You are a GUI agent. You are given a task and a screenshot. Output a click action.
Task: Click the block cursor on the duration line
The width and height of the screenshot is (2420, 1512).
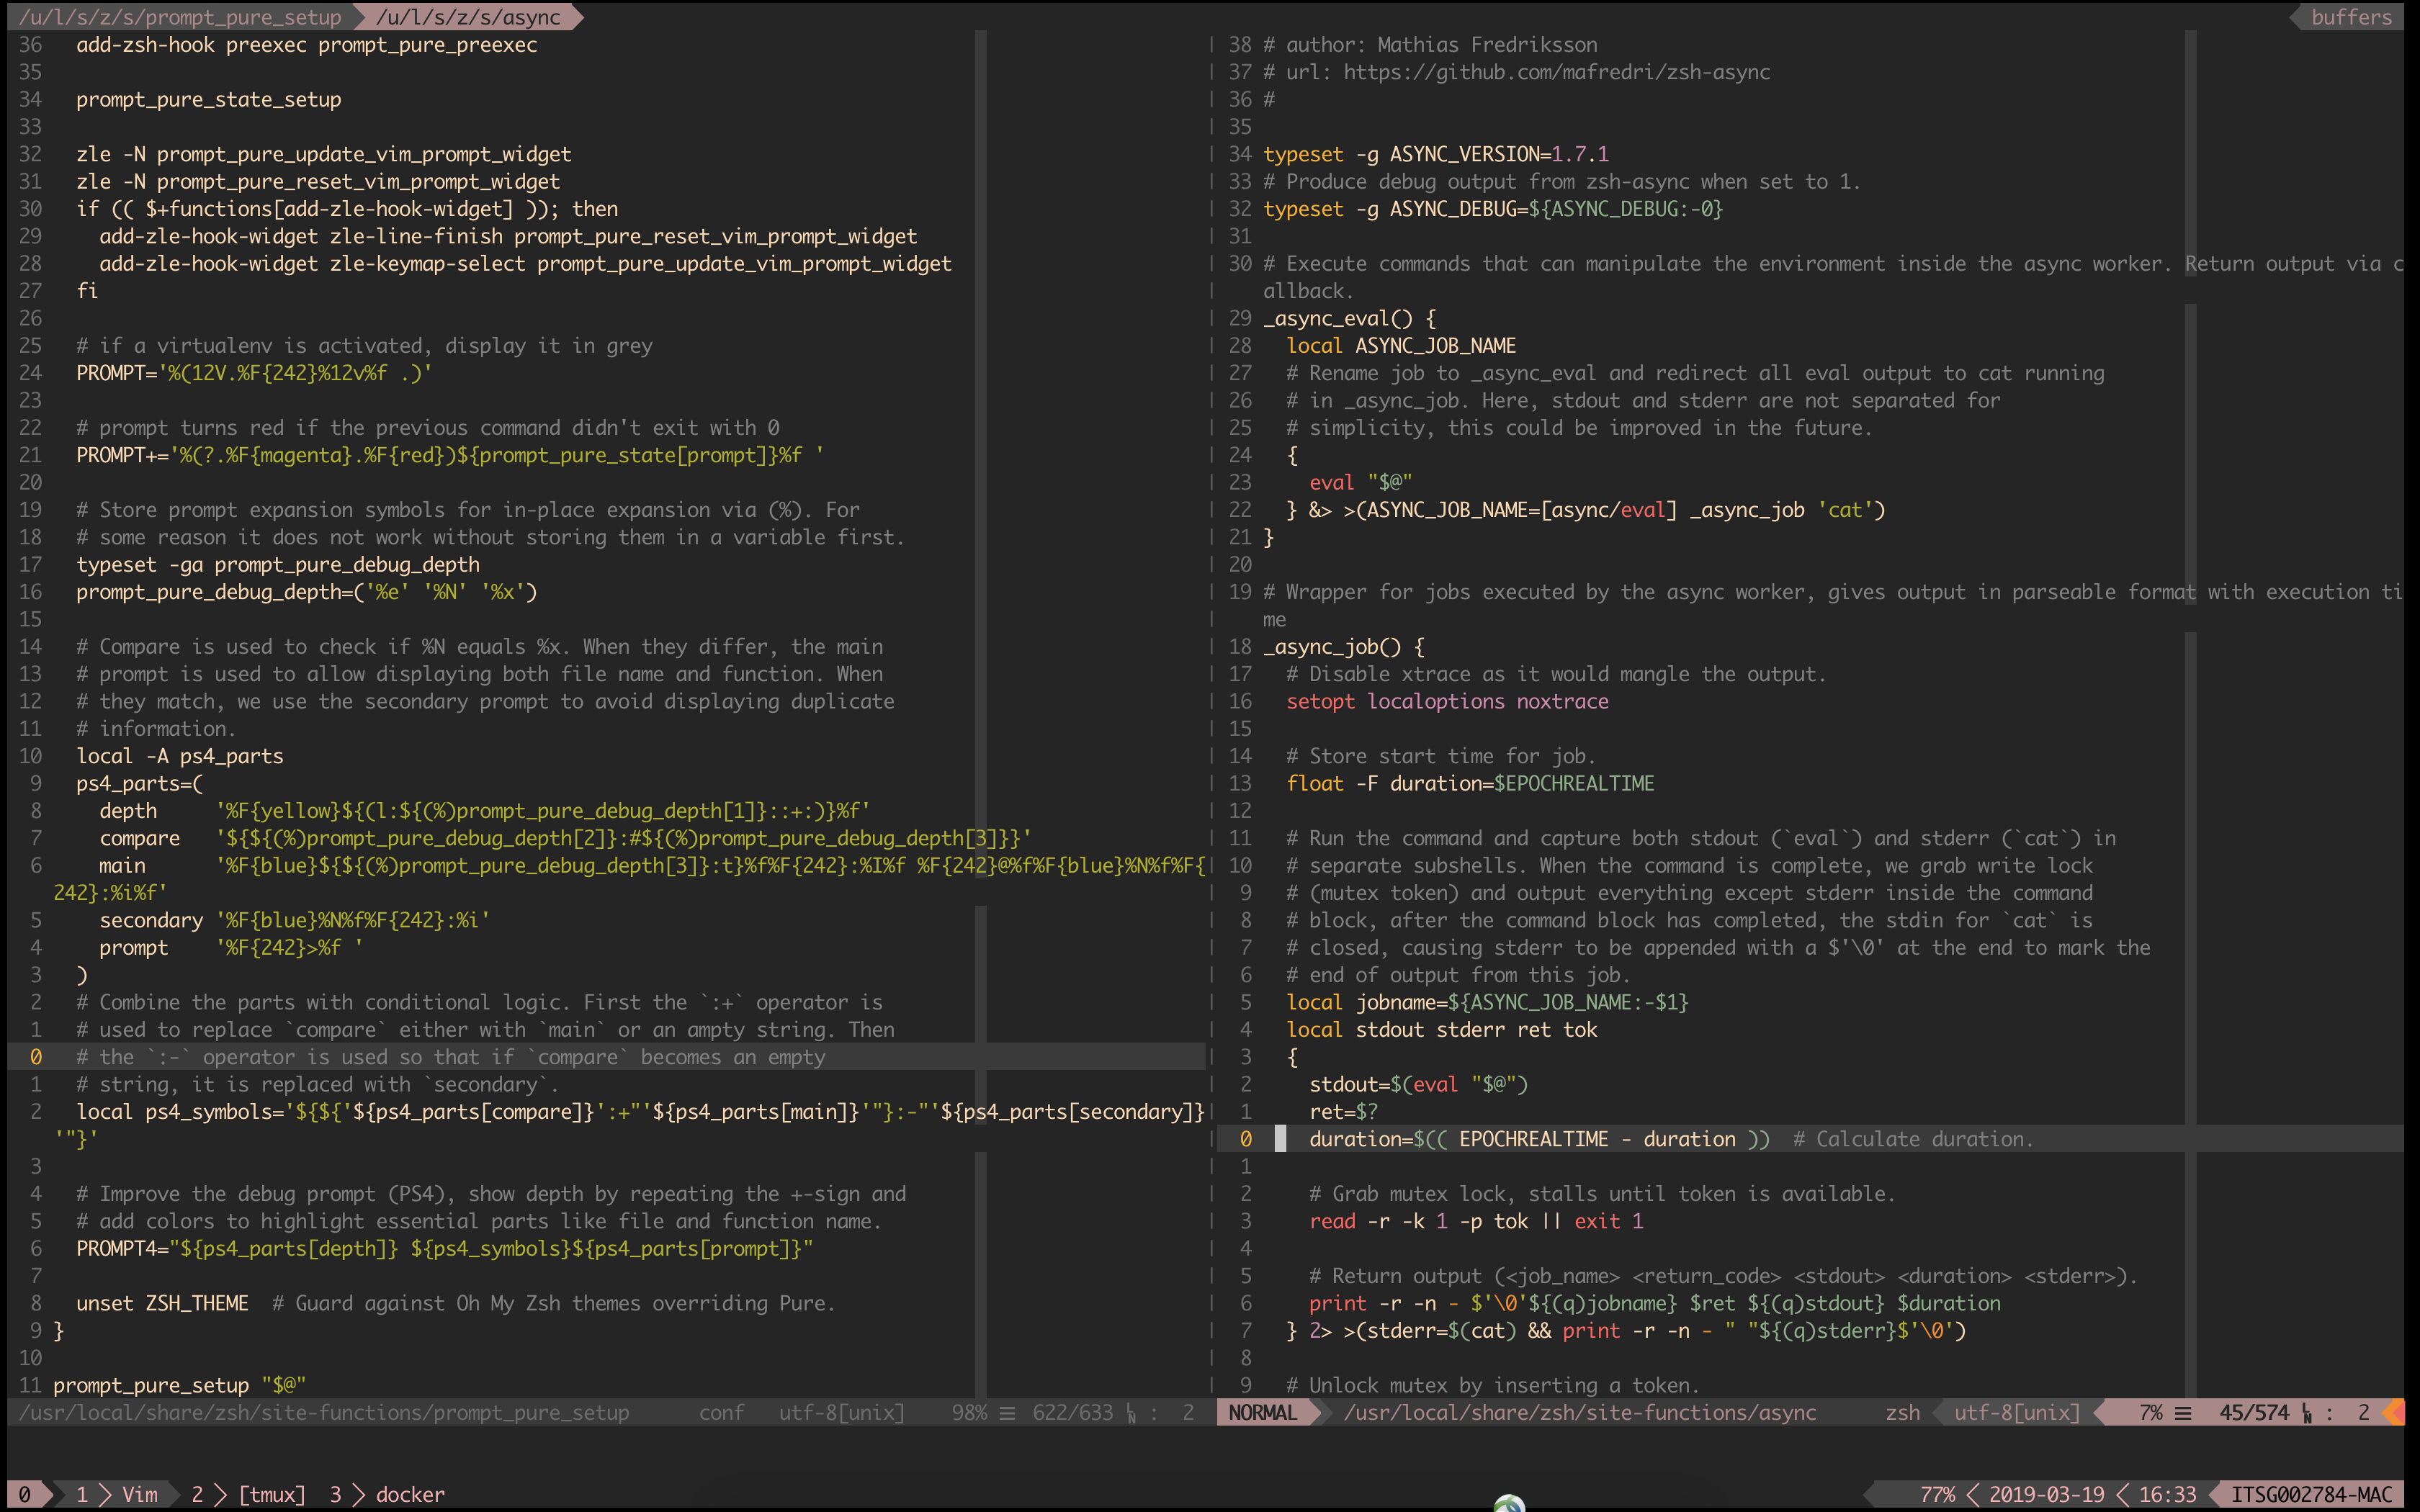(1280, 1139)
